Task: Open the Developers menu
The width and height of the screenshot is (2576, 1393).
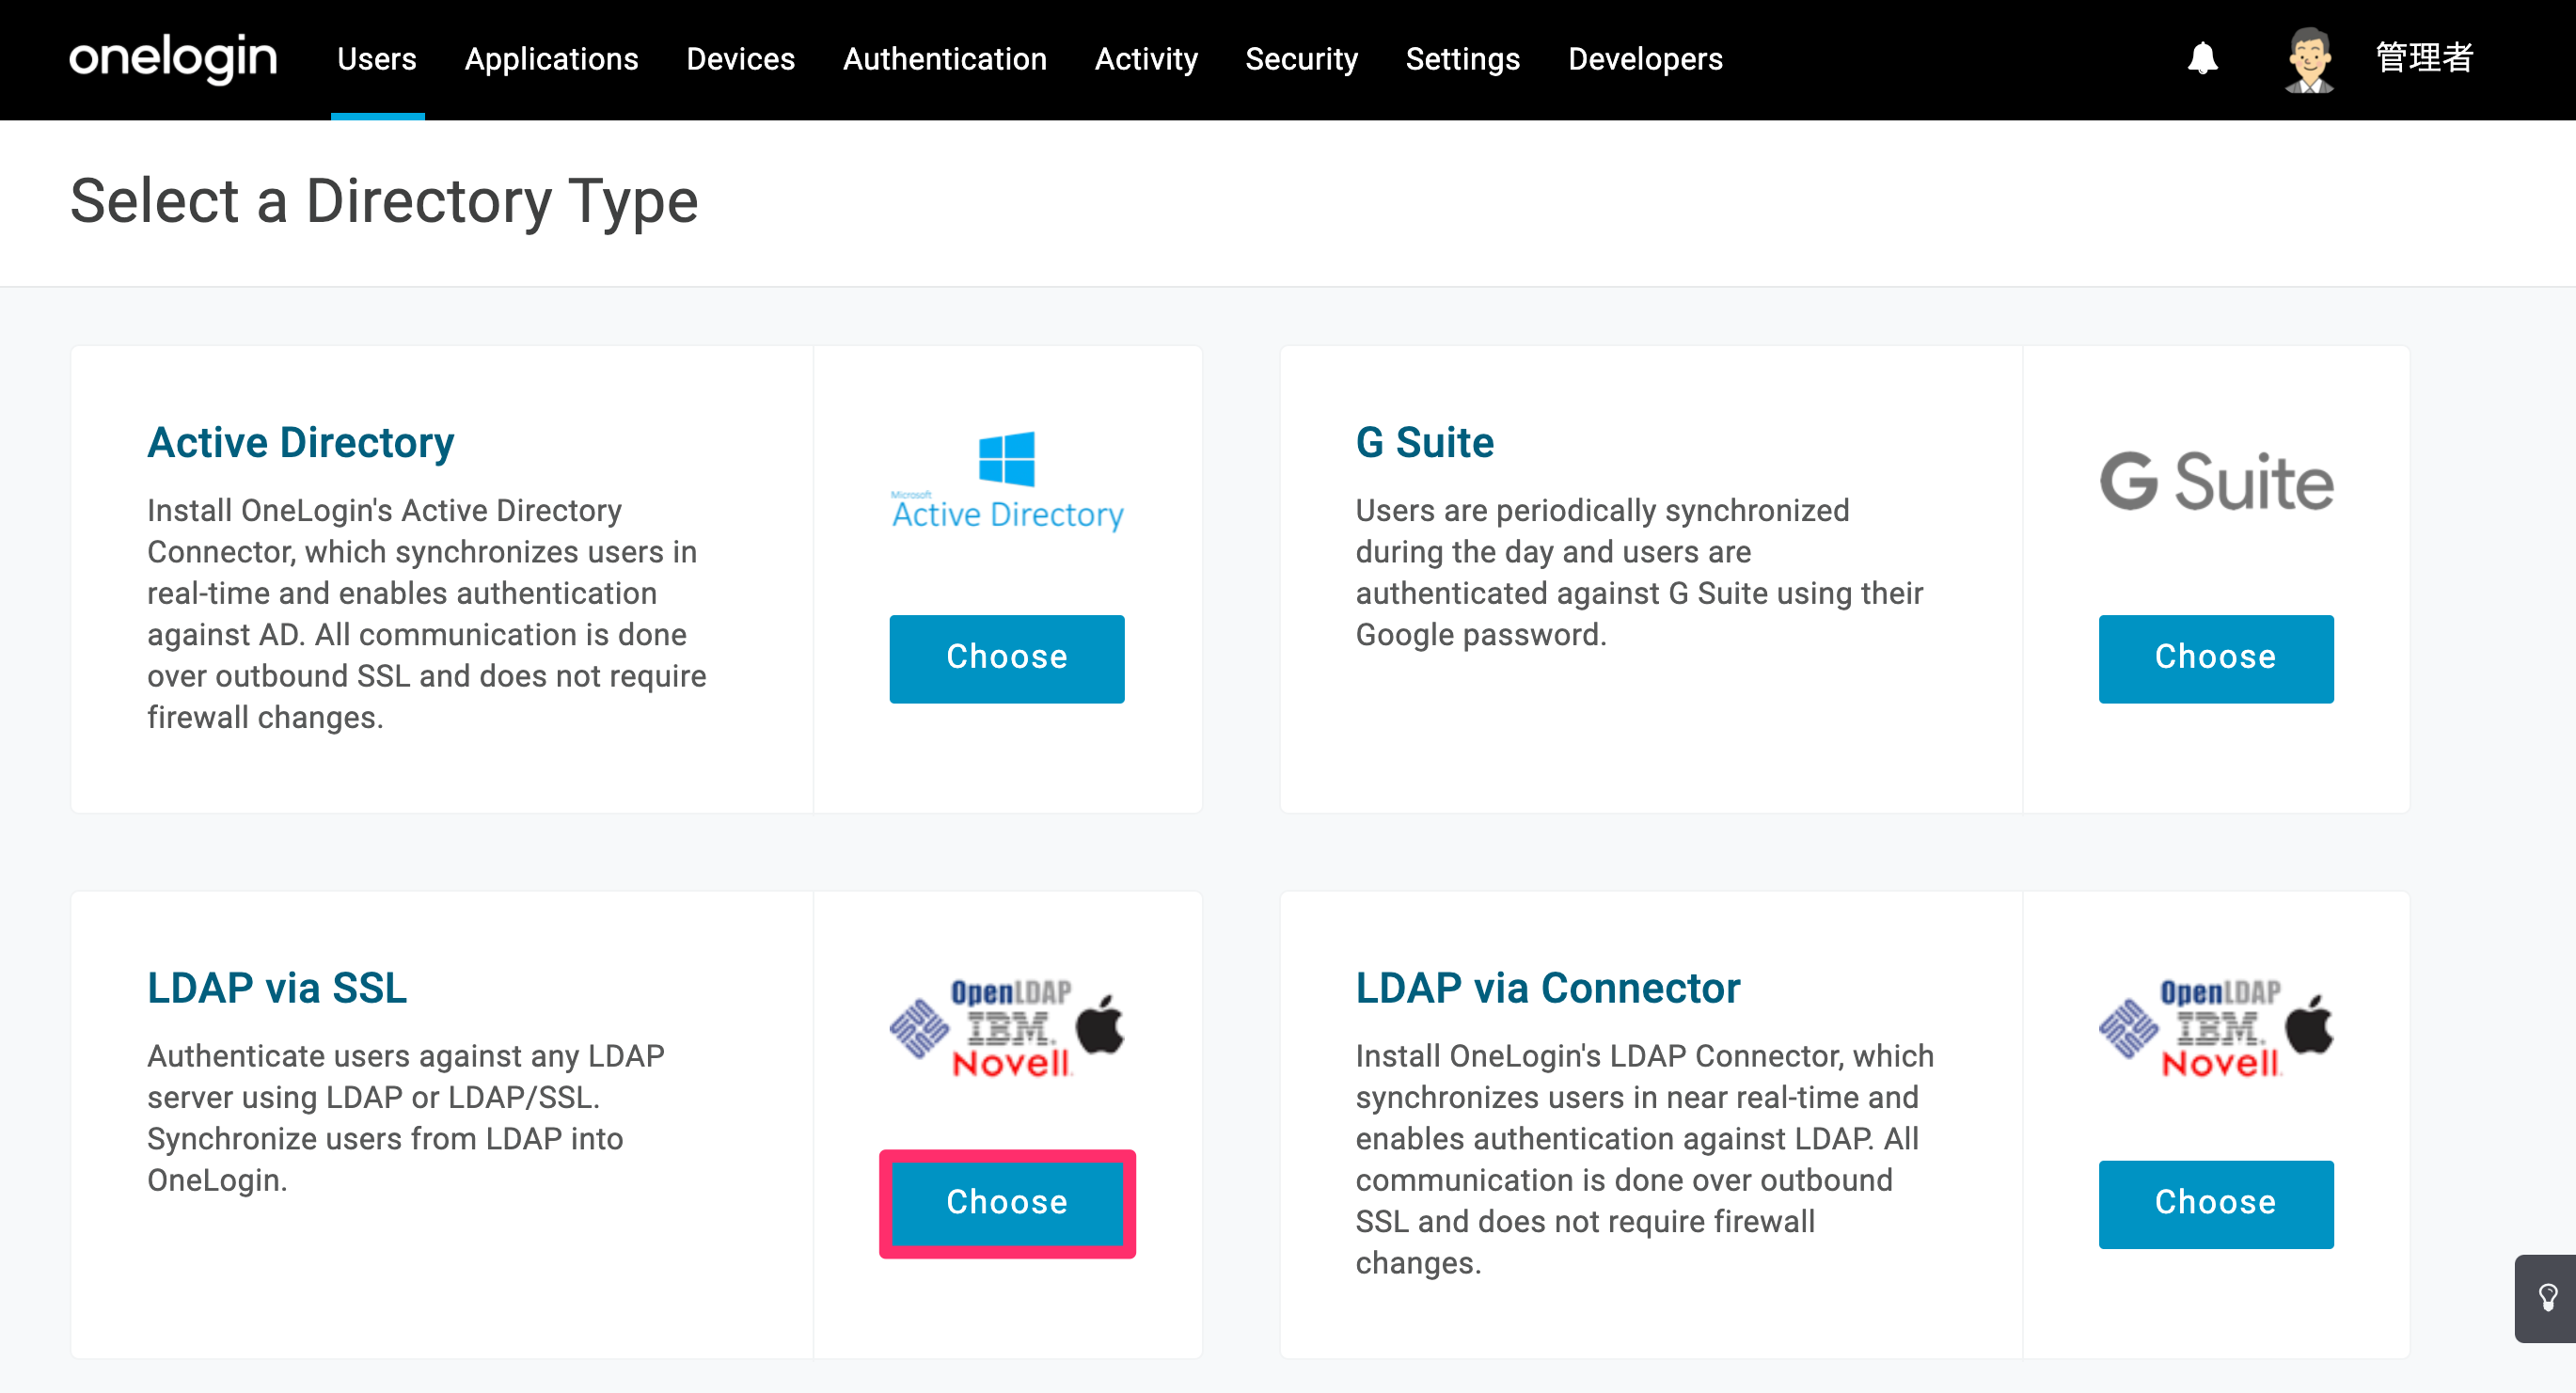Action: click(x=1645, y=59)
